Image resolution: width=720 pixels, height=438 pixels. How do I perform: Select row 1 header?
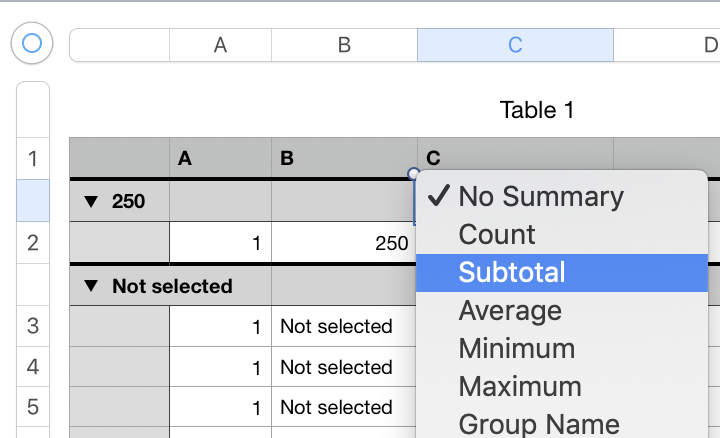[x=33, y=158]
